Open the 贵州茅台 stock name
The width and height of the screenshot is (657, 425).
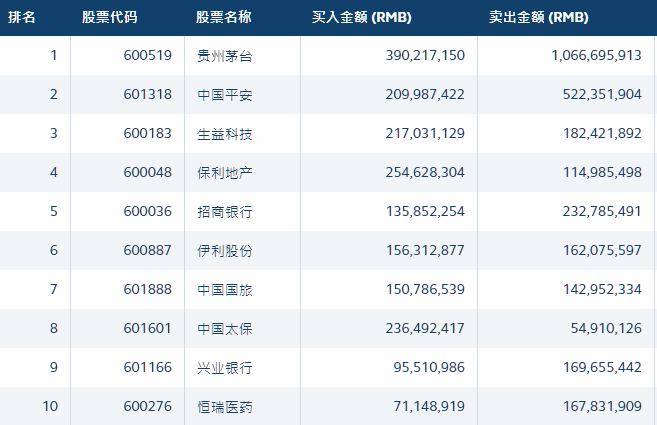(226, 56)
